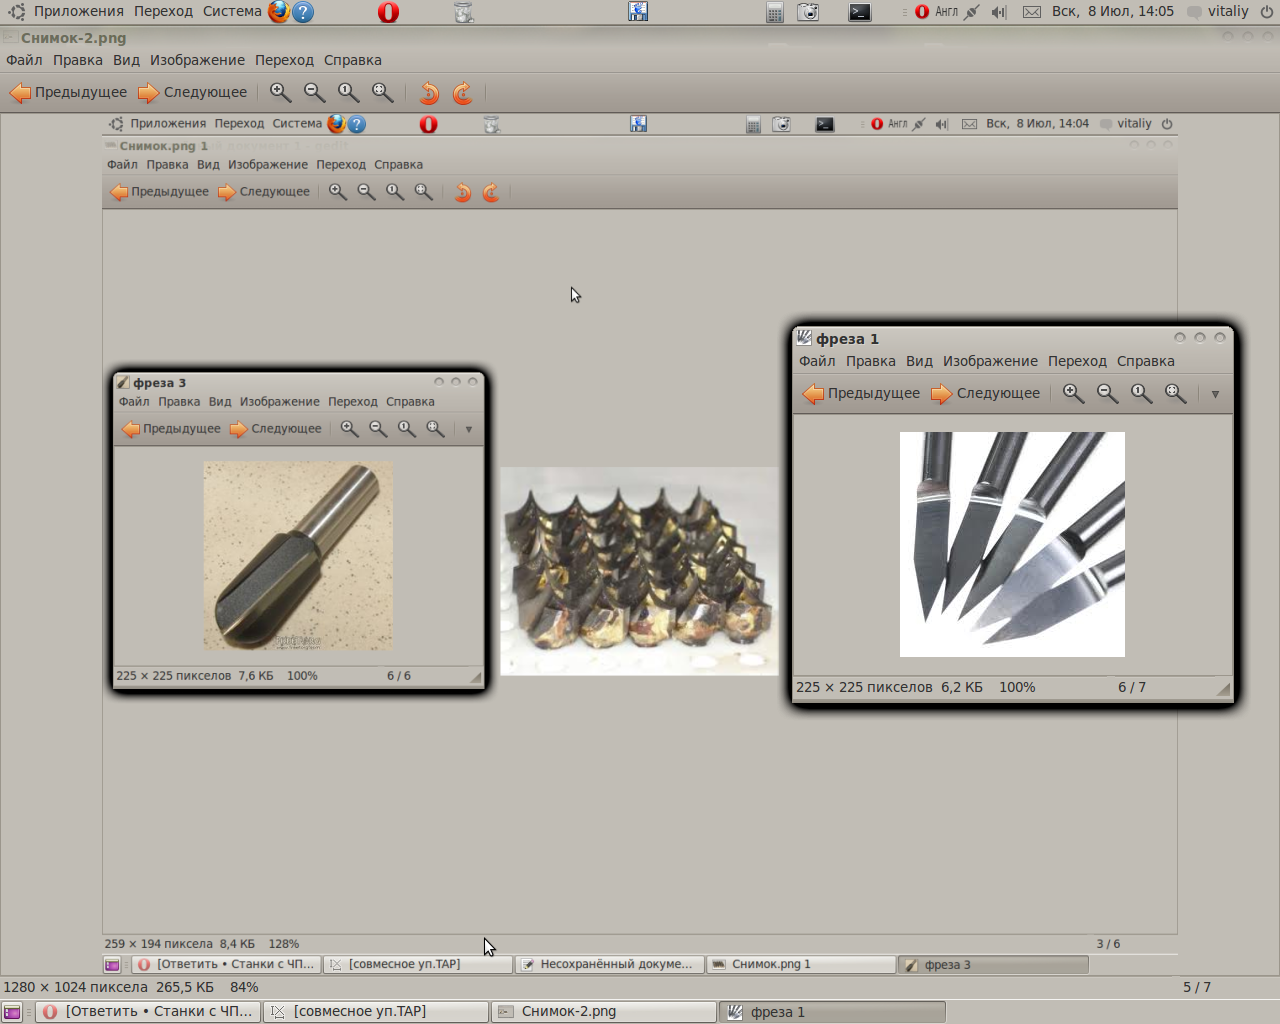Click the 5 / 7 image counter
The image size is (1280, 1024).
(x=1197, y=987)
